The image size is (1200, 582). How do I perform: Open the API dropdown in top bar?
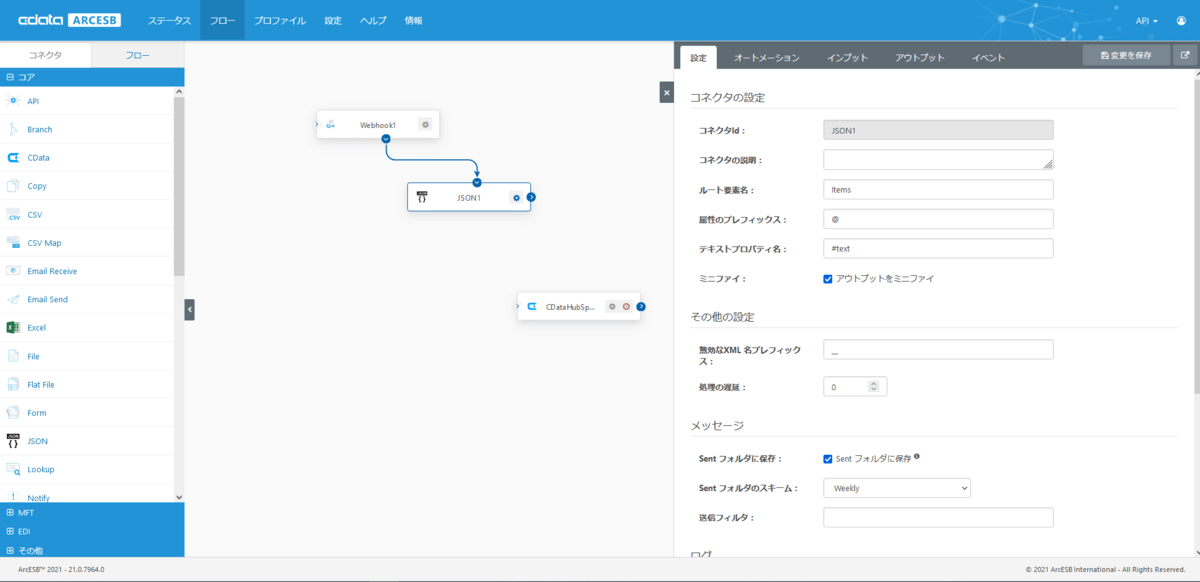(1146, 20)
